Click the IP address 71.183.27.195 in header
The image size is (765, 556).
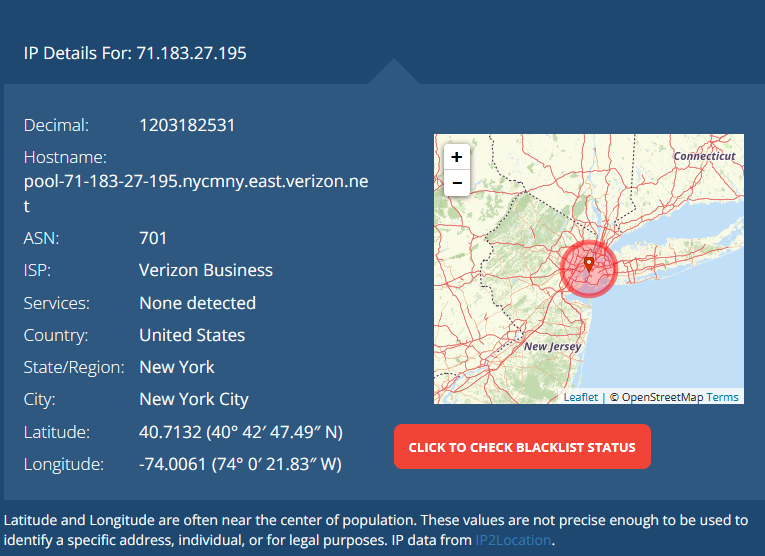tap(190, 53)
